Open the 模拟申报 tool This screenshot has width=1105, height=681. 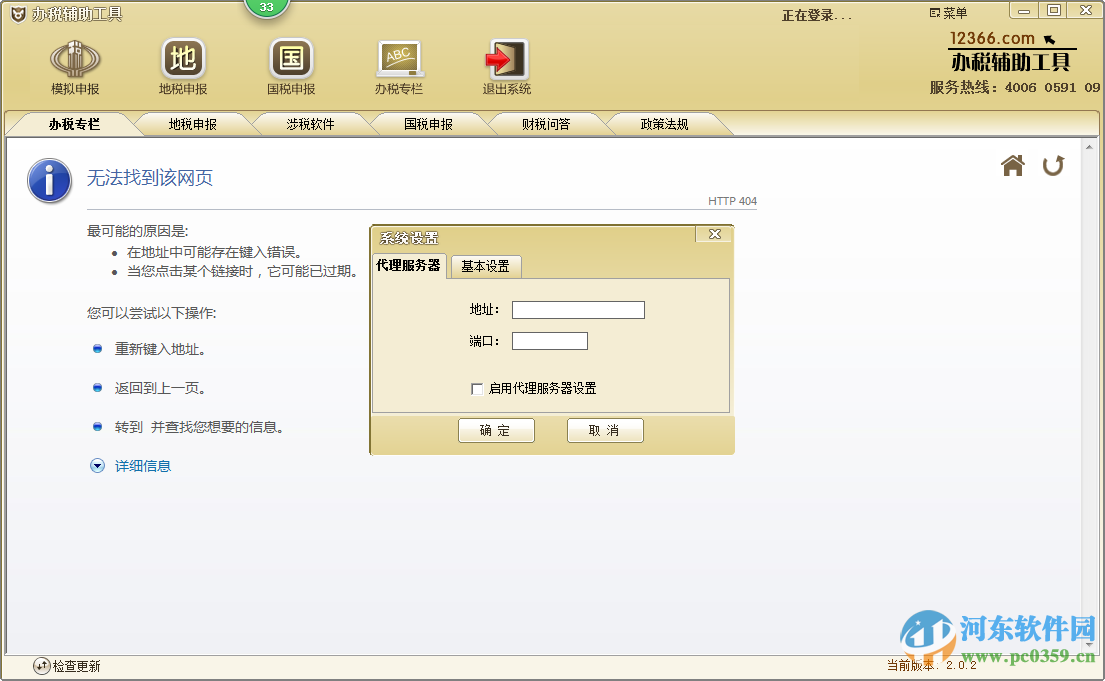(74, 66)
